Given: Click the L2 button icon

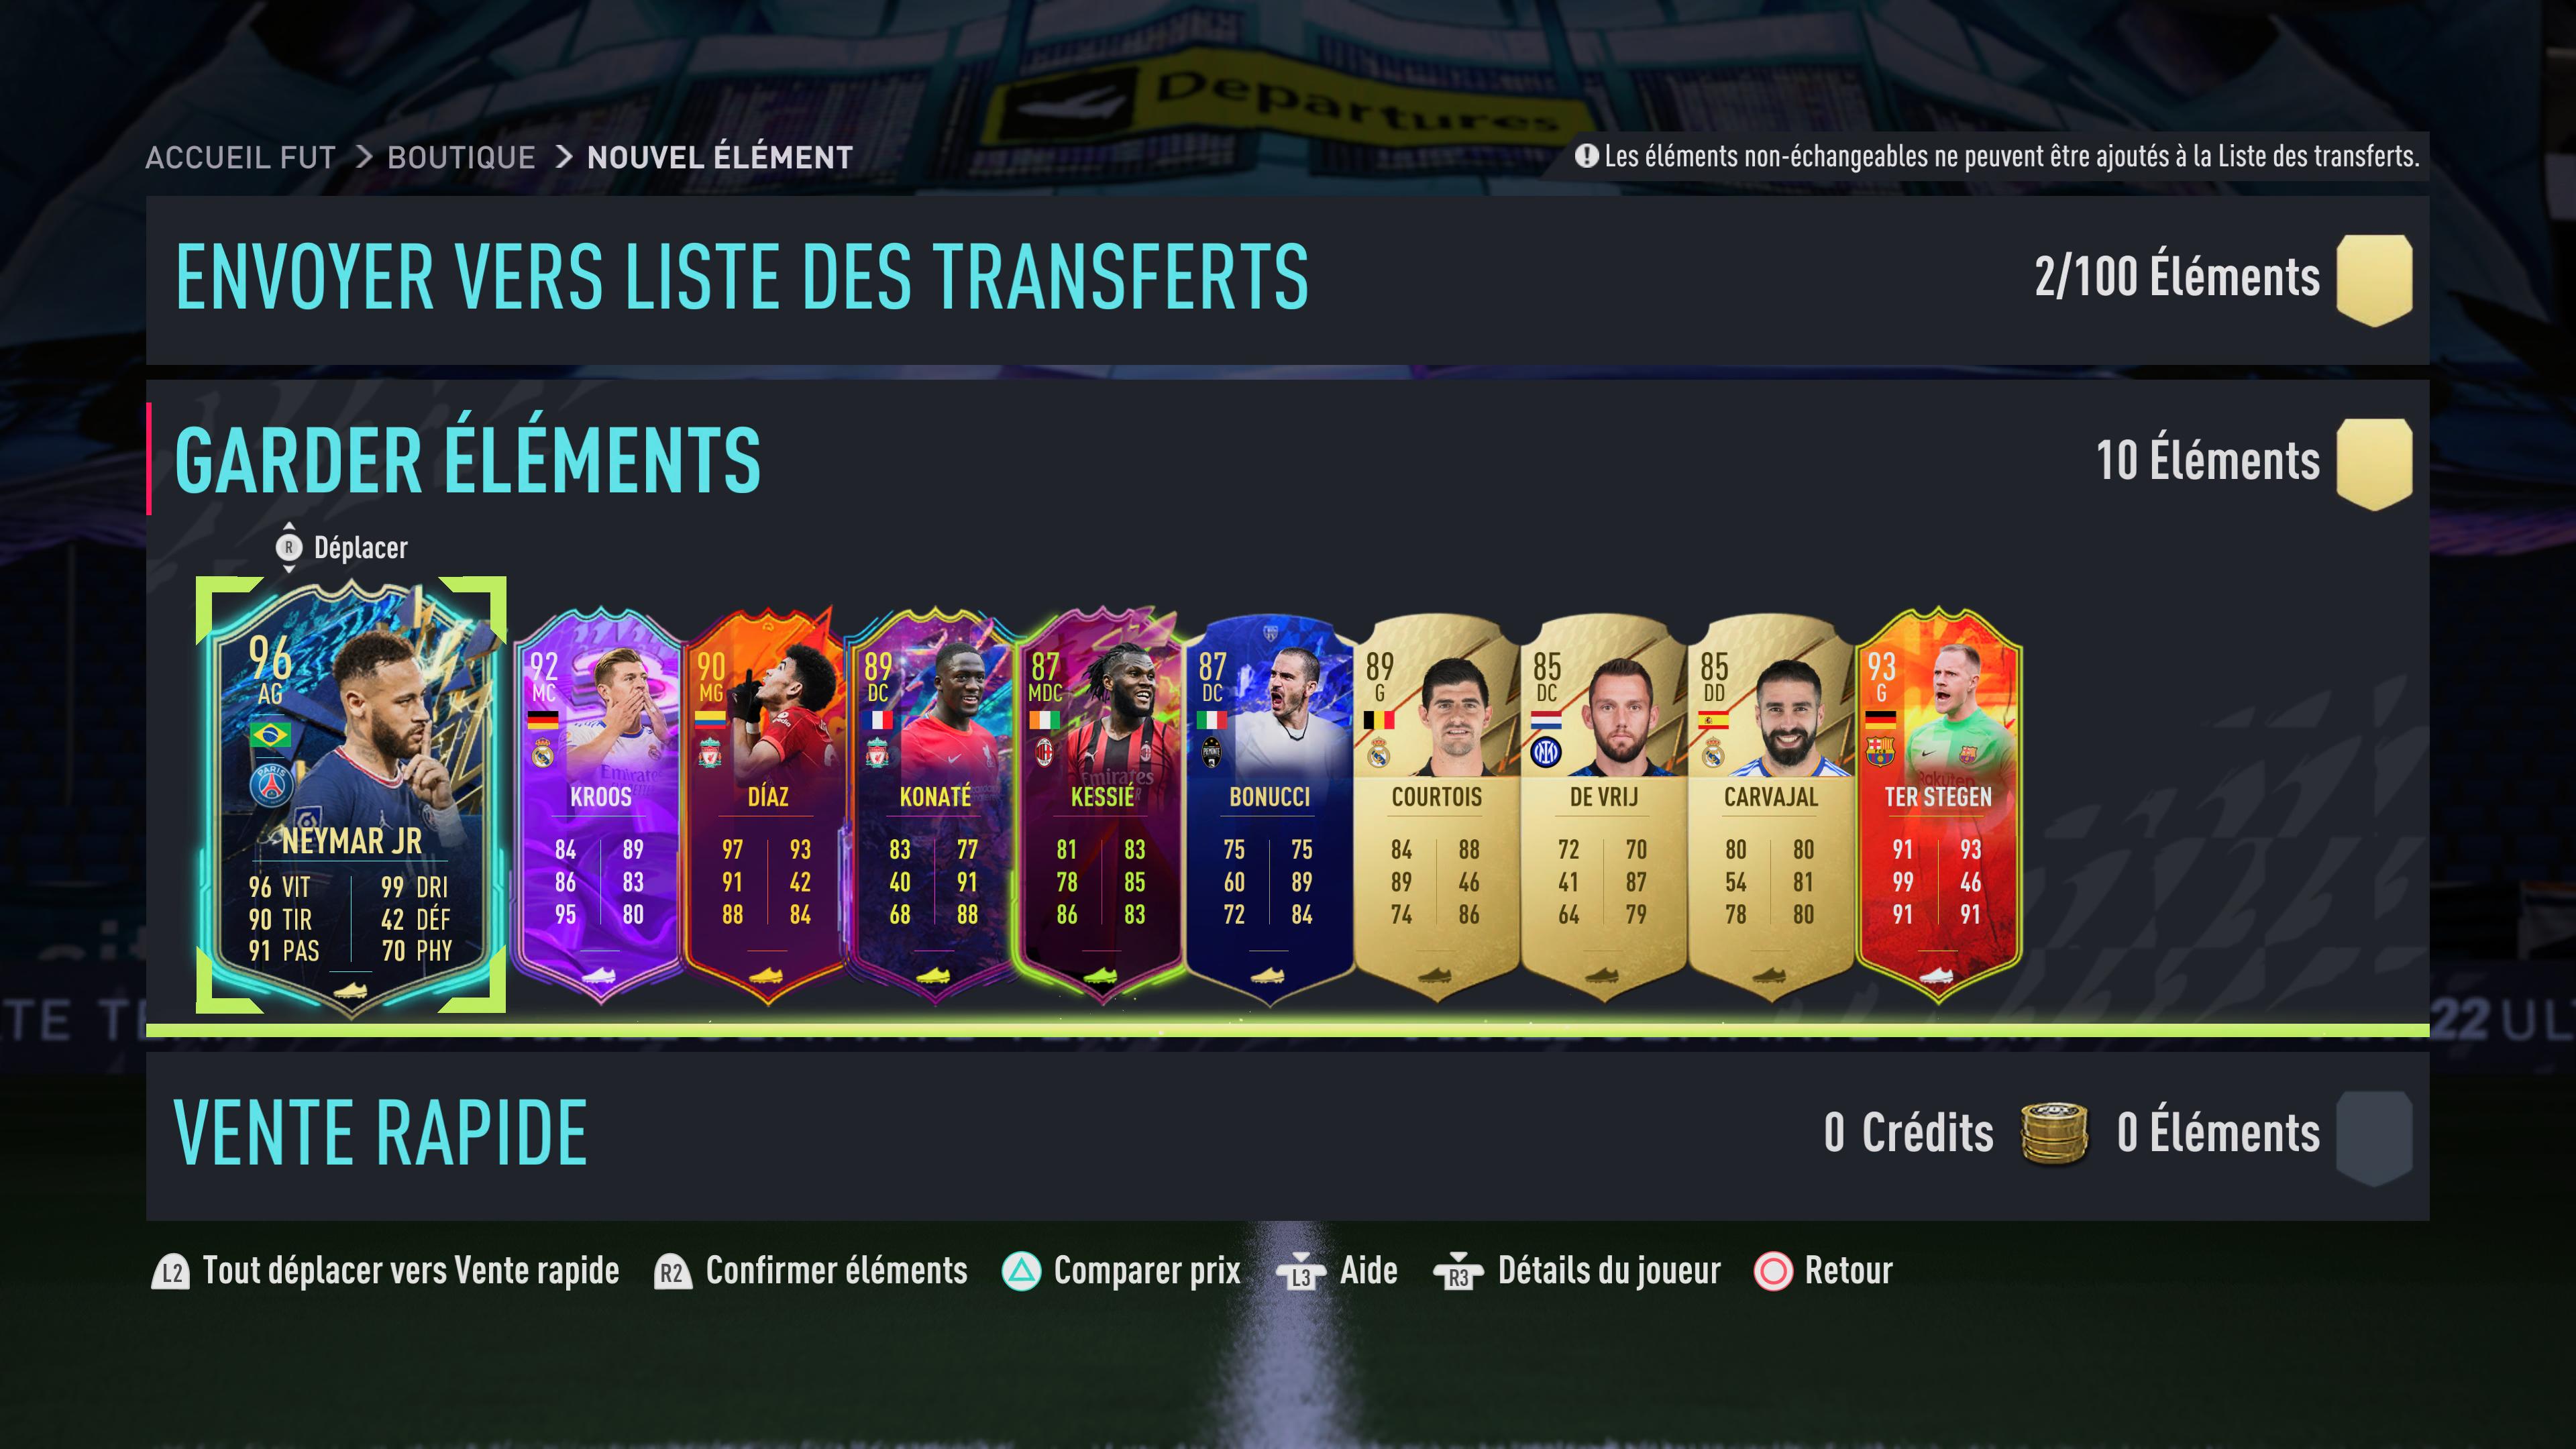Looking at the screenshot, I should (171, 1272).
